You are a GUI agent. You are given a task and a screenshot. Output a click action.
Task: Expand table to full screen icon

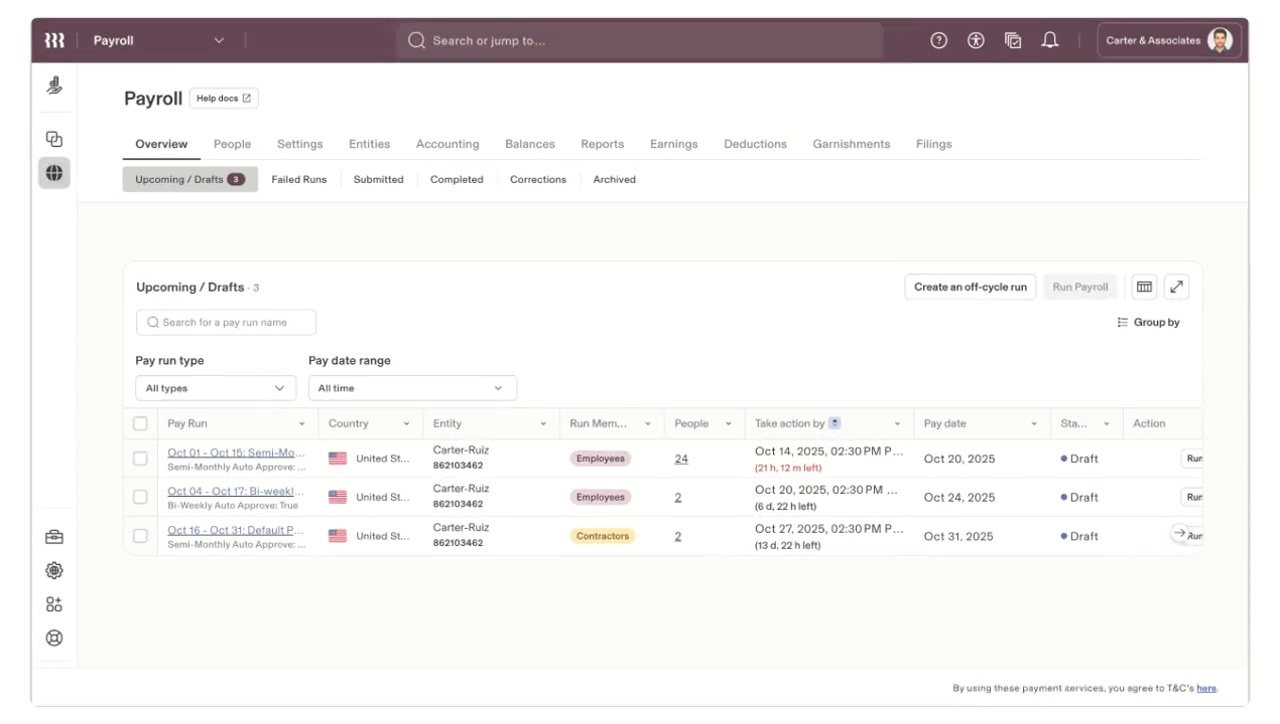point(1177,287)
